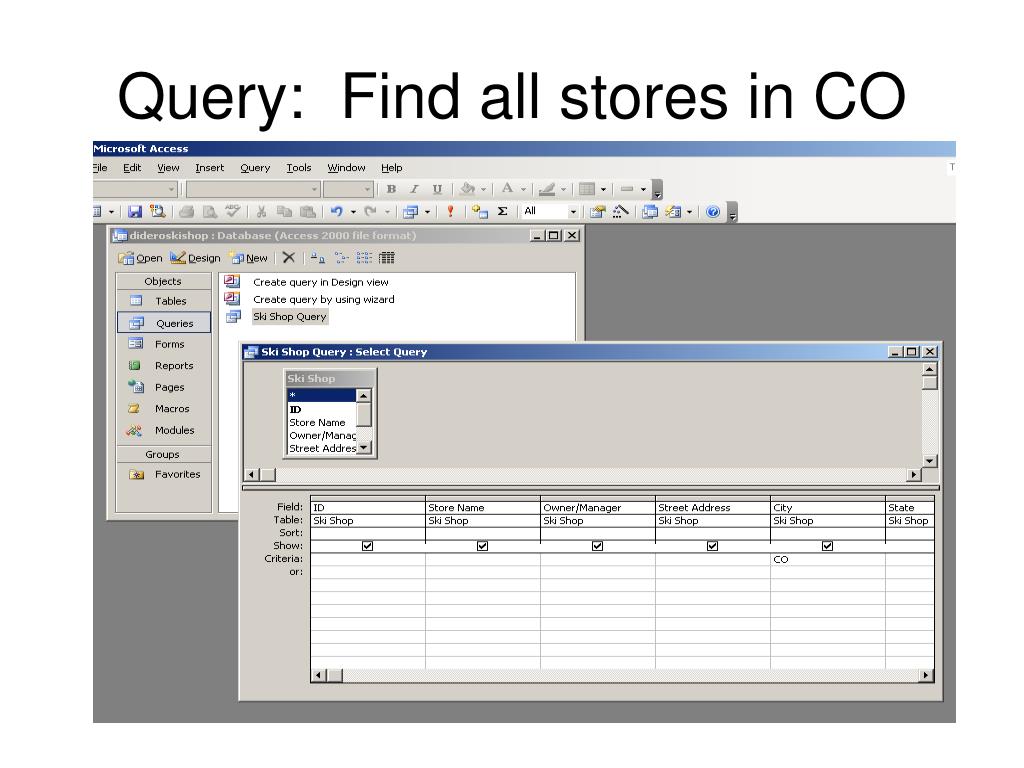This screenshot has height=768, width=1024.
Task: Open Microsoft Access Help icon
Action: coord(713,212)
